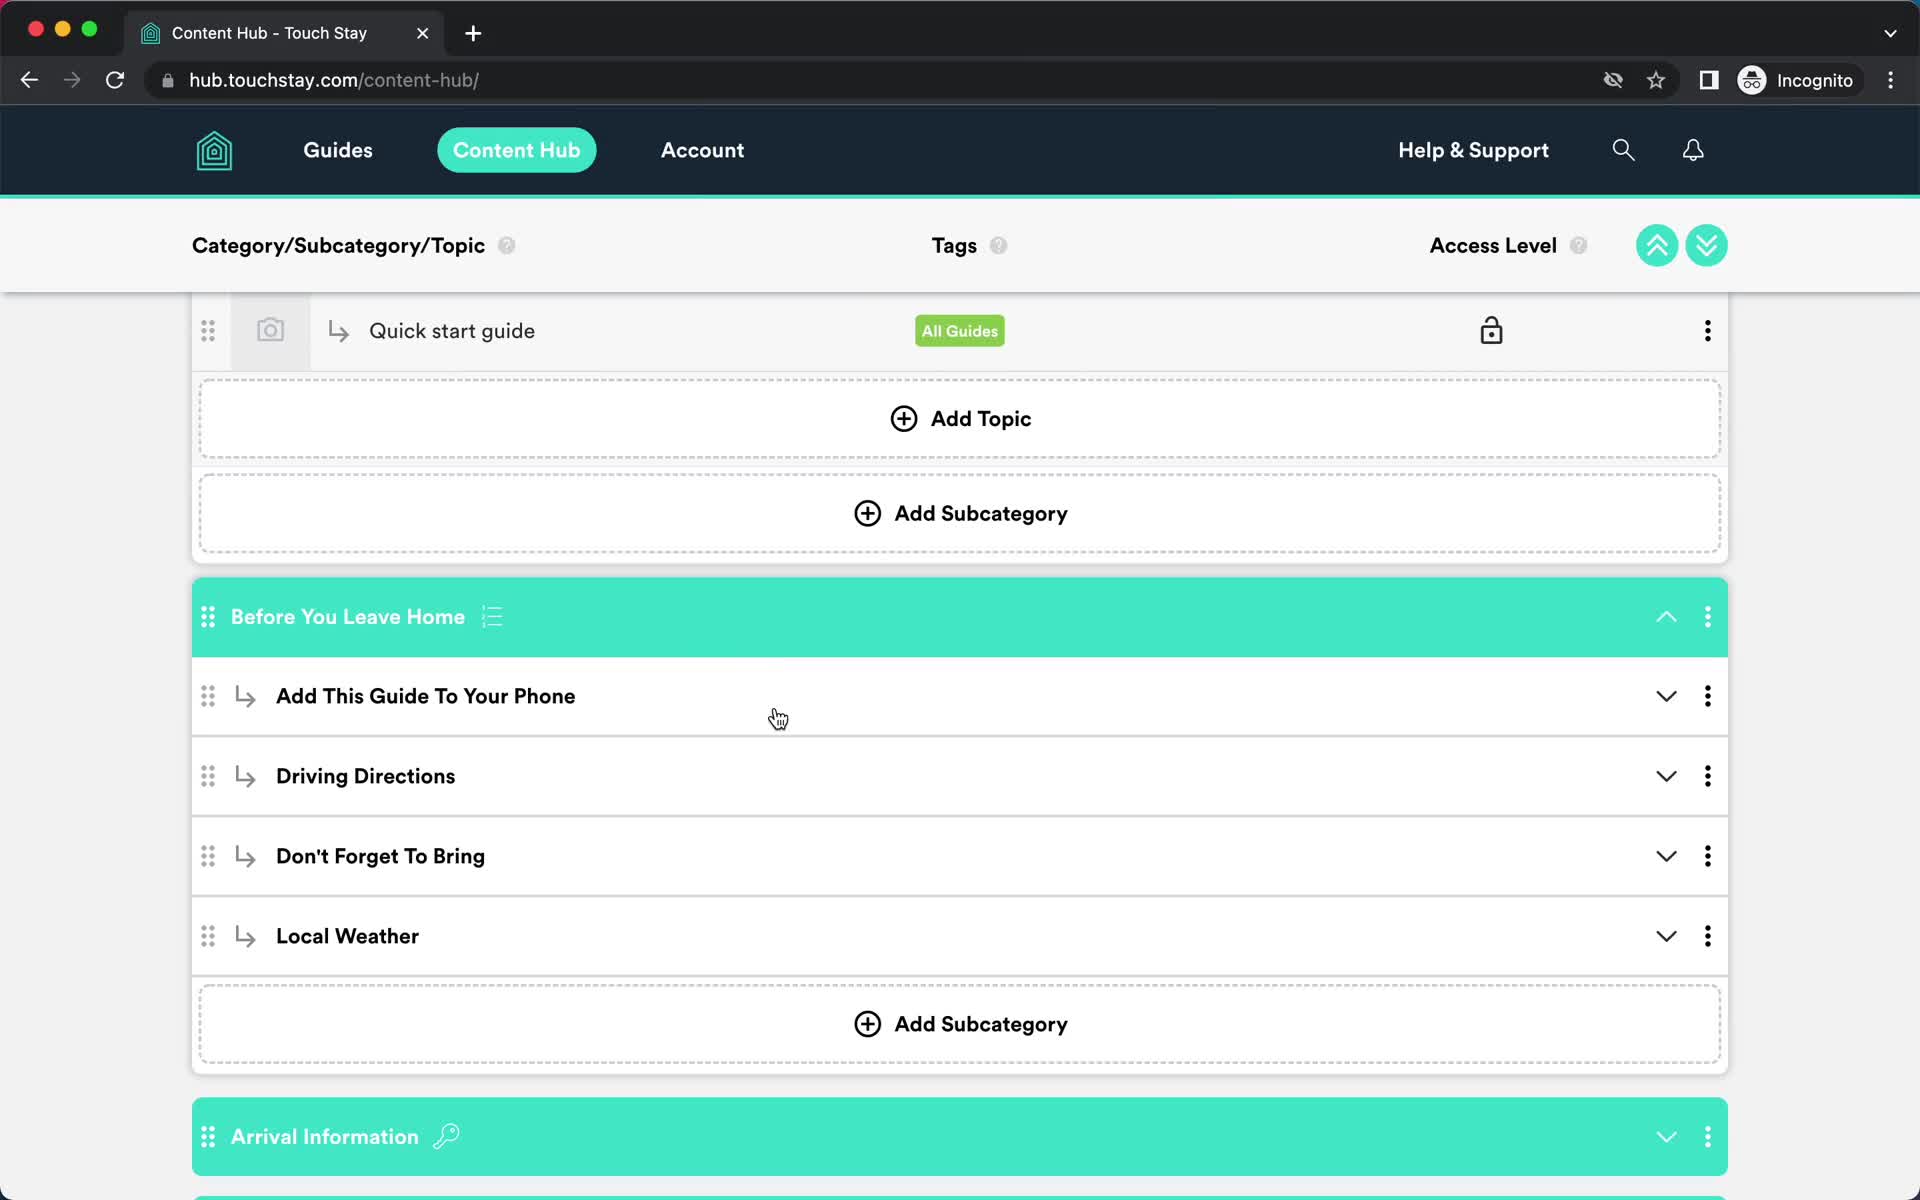
Task: Open three-dot menu for Driving Directions
Action: [1707, 776]
